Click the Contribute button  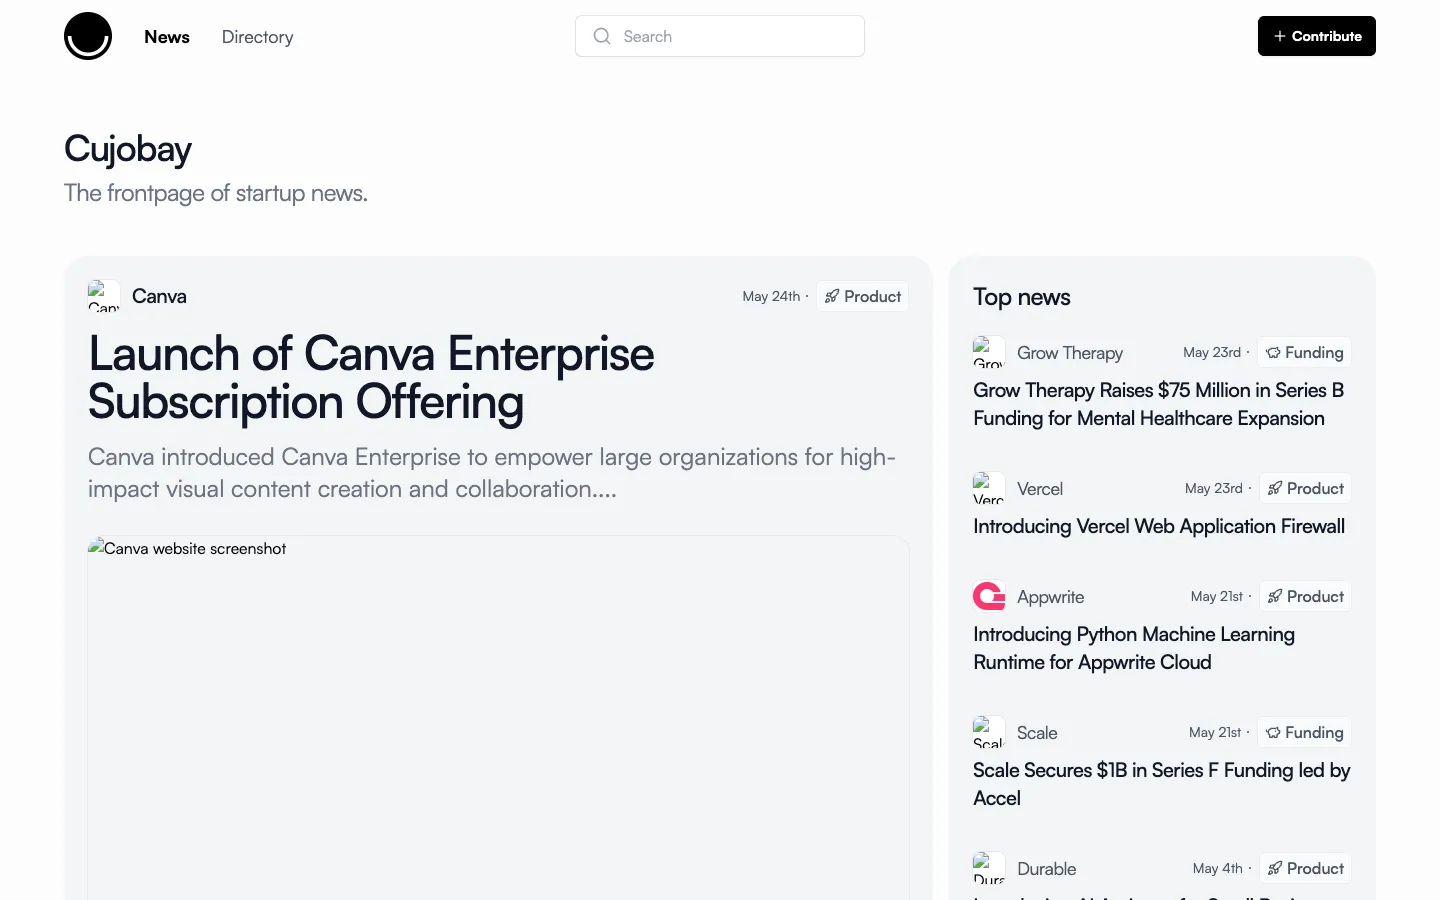1317,36
